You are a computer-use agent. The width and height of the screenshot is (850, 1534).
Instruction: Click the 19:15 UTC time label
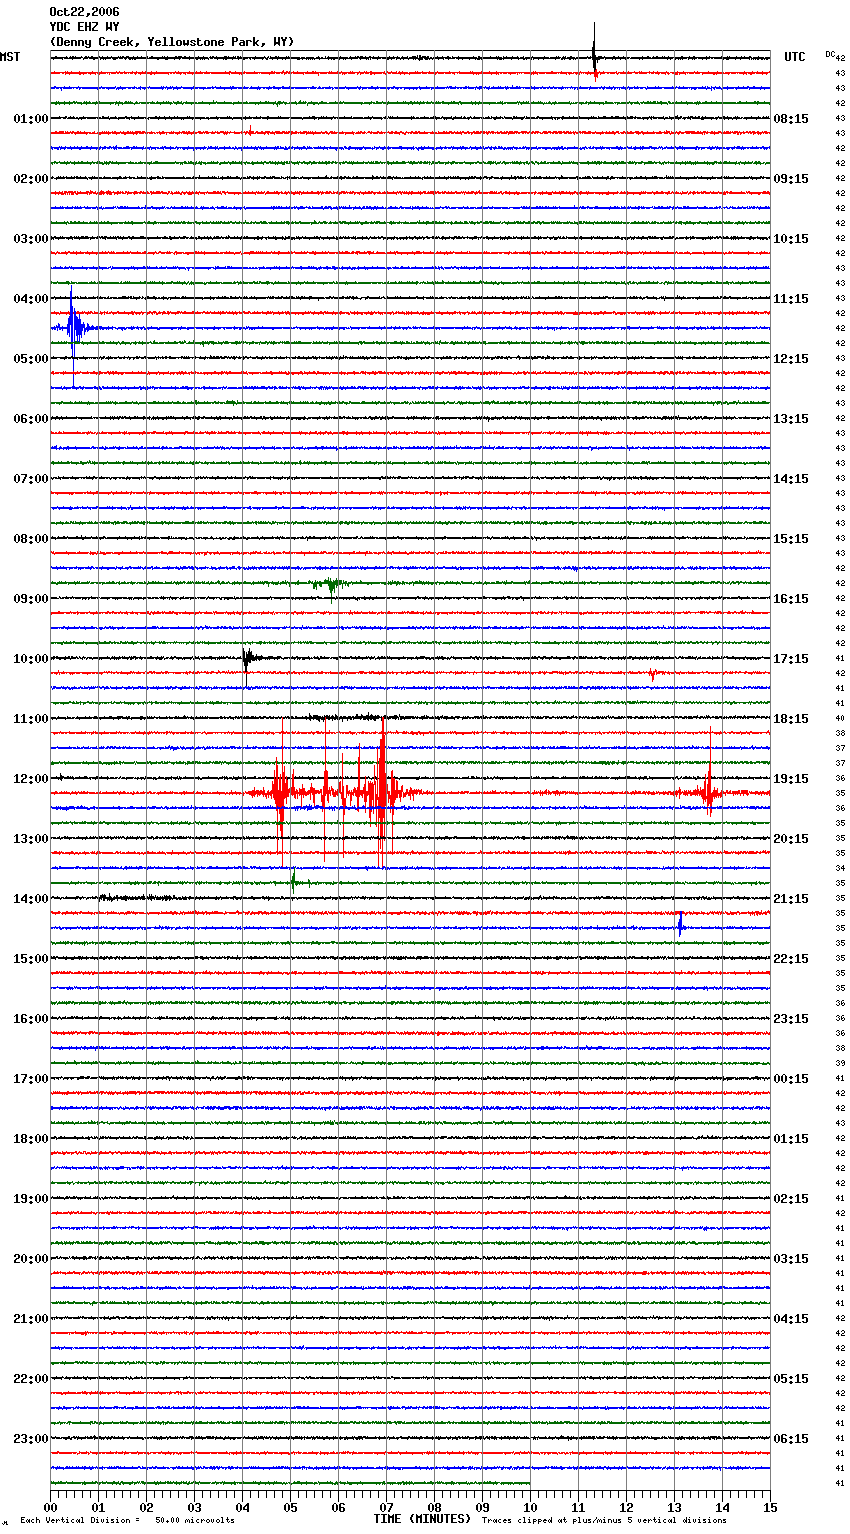tap(791, 779)
